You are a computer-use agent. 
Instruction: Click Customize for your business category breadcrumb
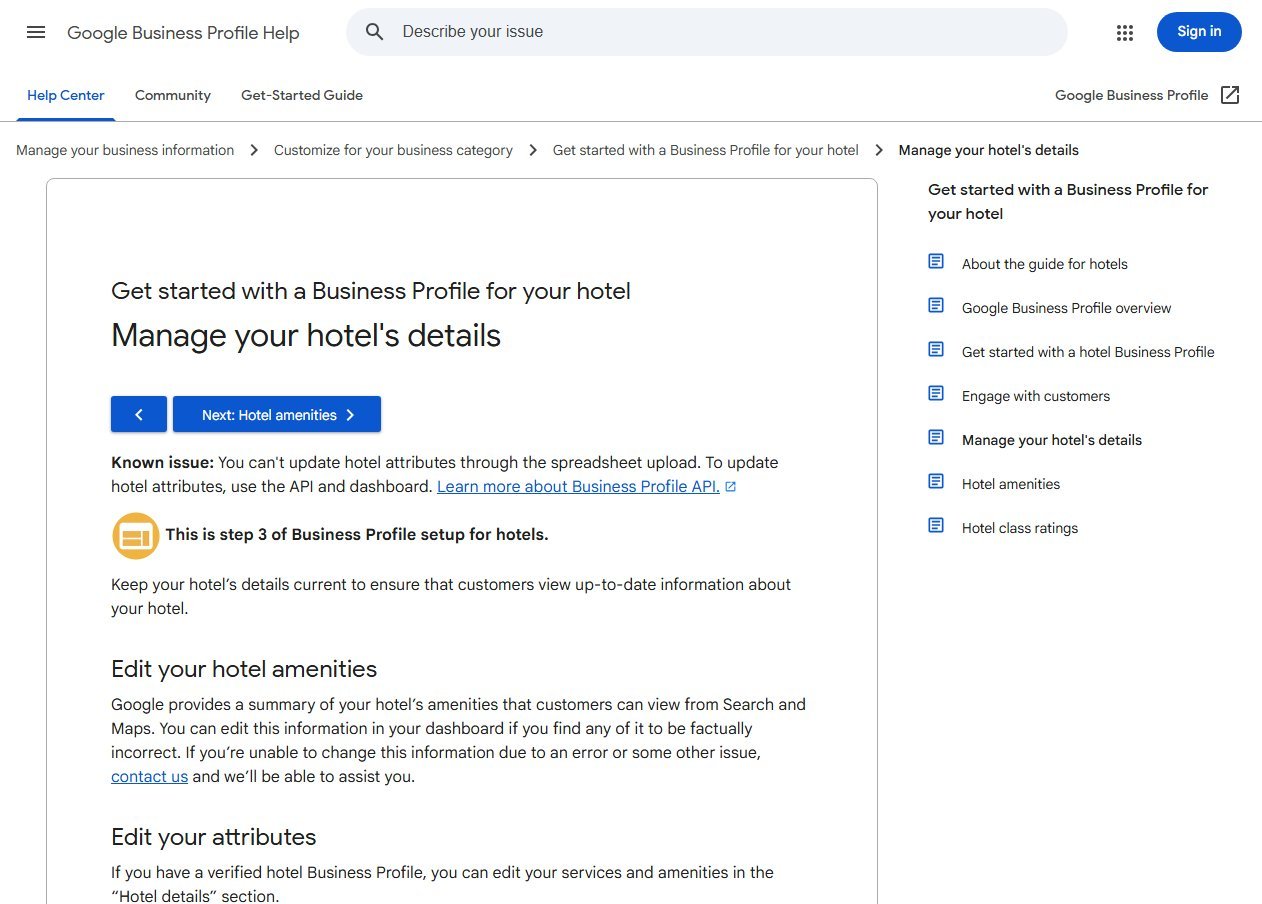tap(393, 150)
